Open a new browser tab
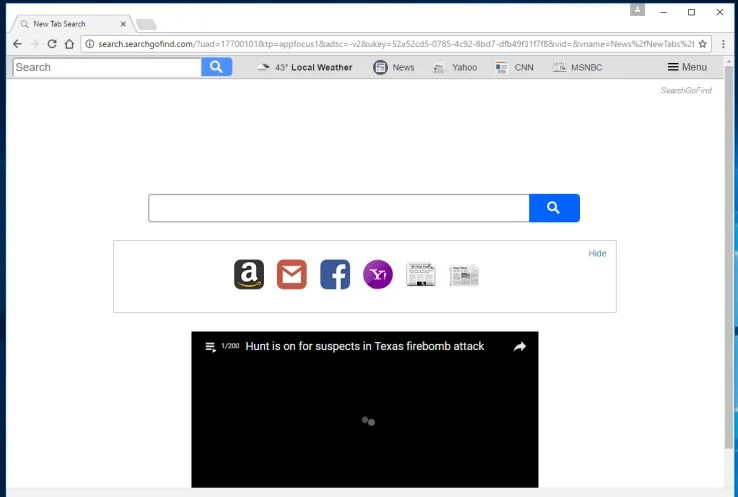 click(146, 24)
